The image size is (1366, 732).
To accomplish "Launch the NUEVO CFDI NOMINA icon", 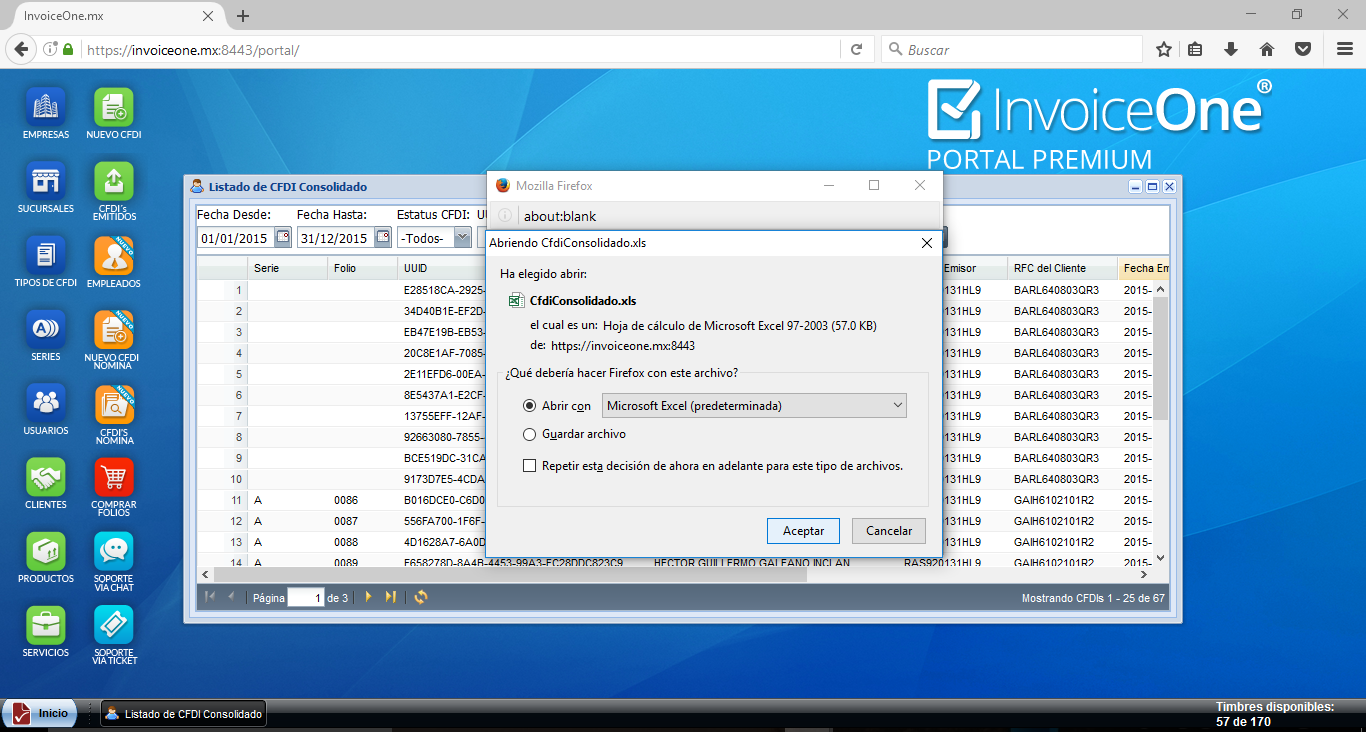I will pyautogui.click(x=114, y=330).
